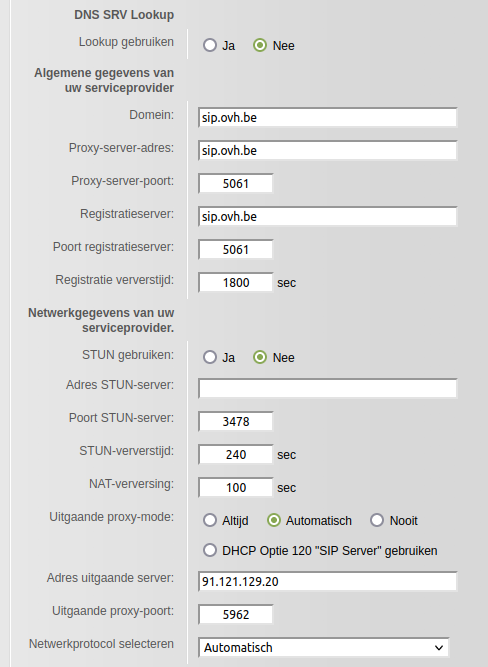Select Nee for STUN gebruiken
Image resolution: width=488 pixels, height=667 pixels.
click(x=260, y=357)
